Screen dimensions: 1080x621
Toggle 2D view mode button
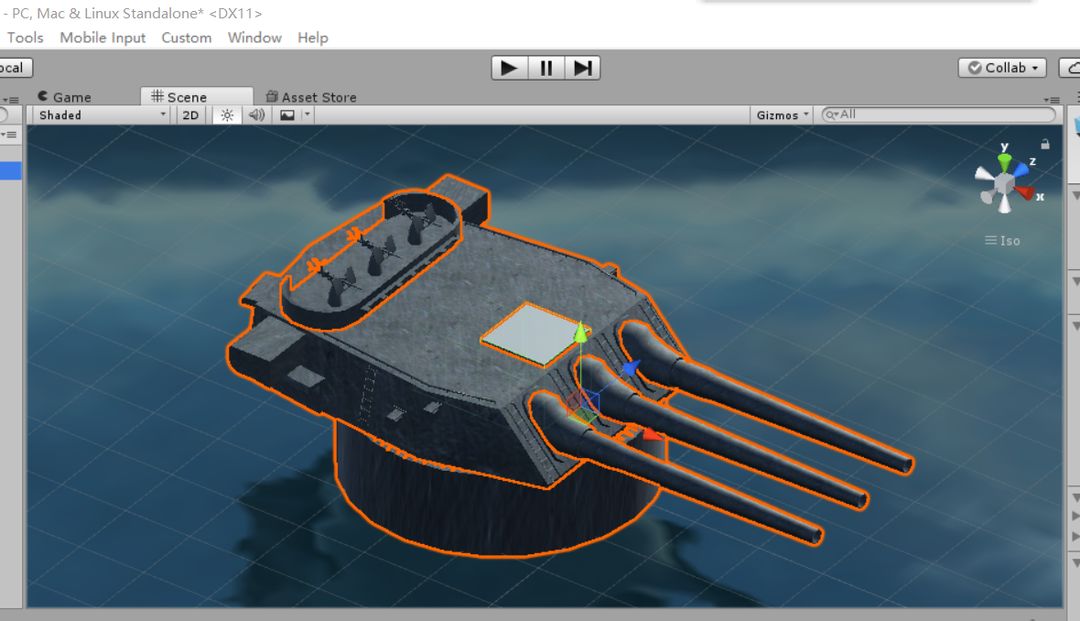(190, 115)
